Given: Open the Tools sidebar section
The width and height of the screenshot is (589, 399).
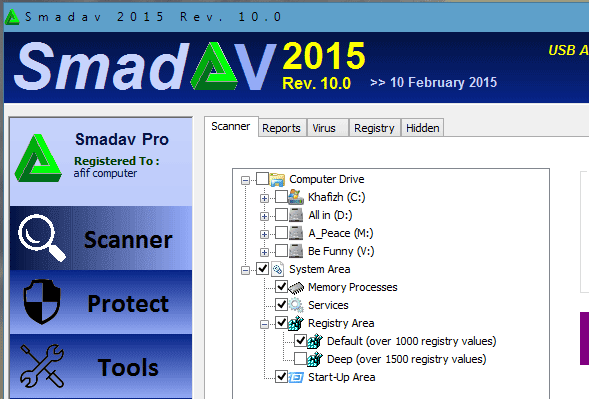Looking at the screenshot, I should pos(101,366).
